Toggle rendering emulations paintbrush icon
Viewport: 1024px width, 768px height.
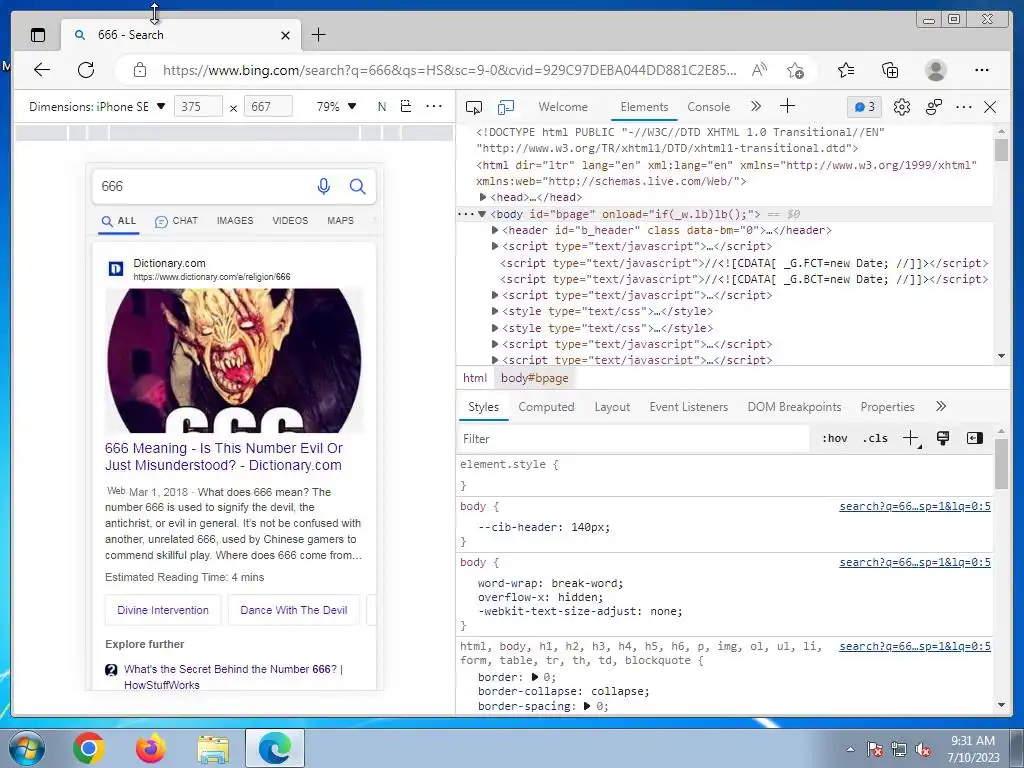942,438
